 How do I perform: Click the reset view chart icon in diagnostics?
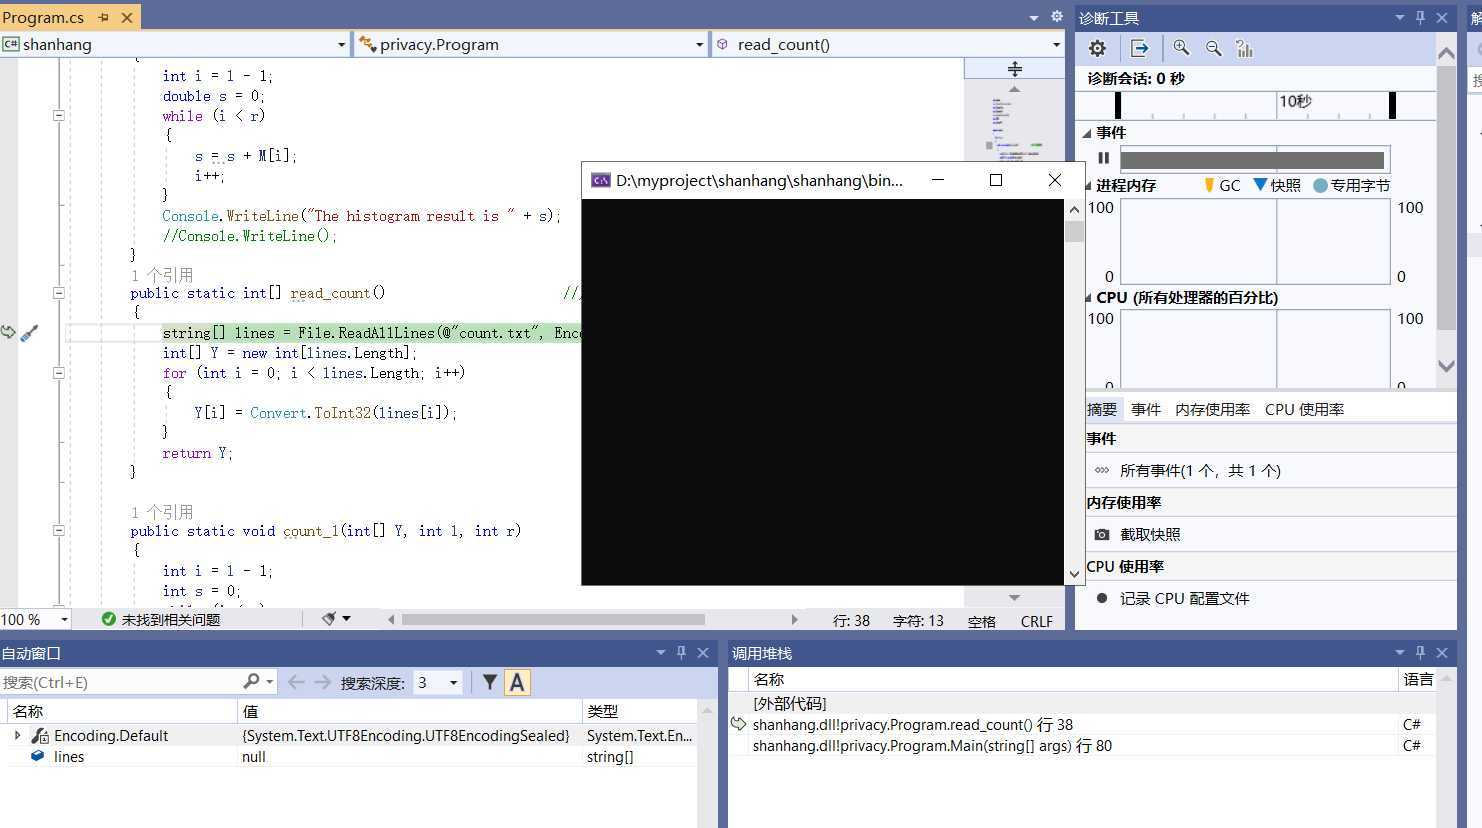click(x=1244, y=48)
